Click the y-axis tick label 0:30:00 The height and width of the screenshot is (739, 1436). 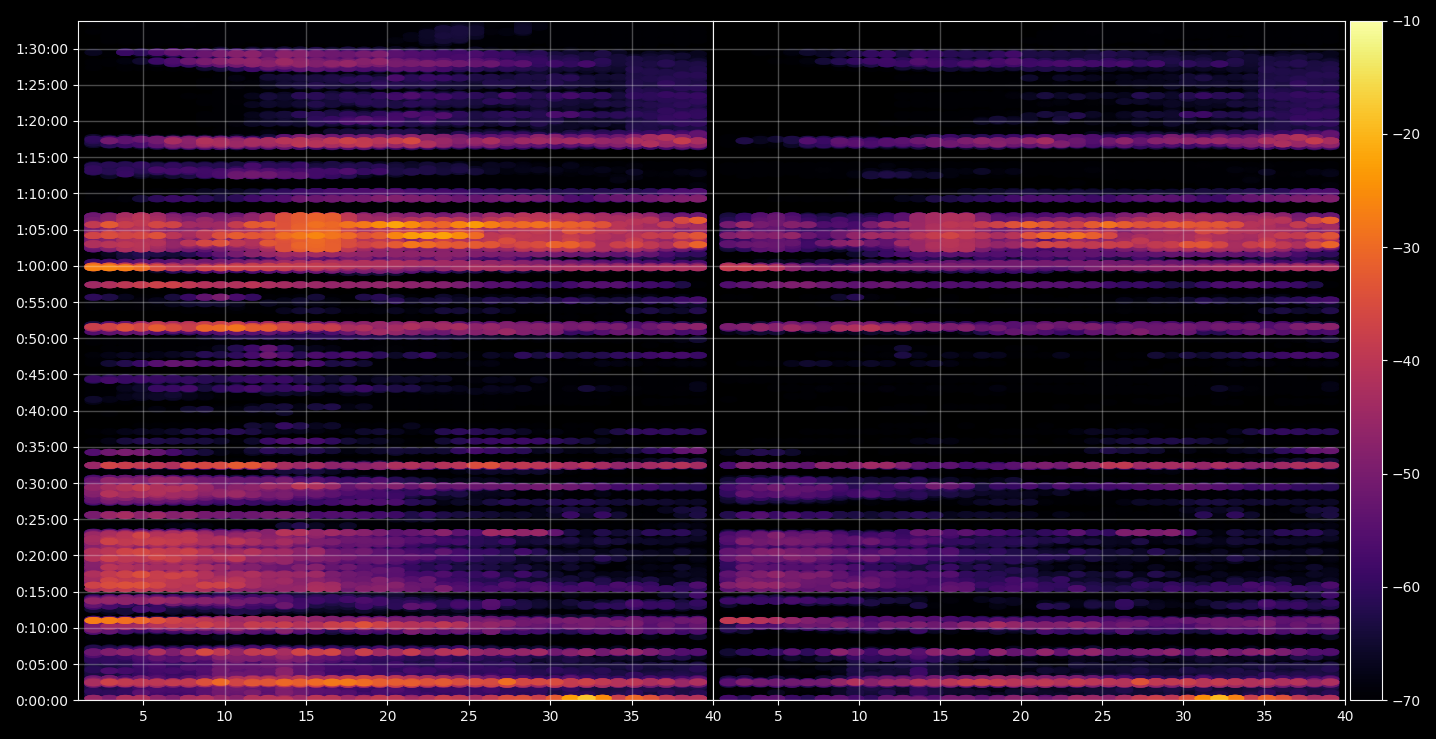pos(41,484)
